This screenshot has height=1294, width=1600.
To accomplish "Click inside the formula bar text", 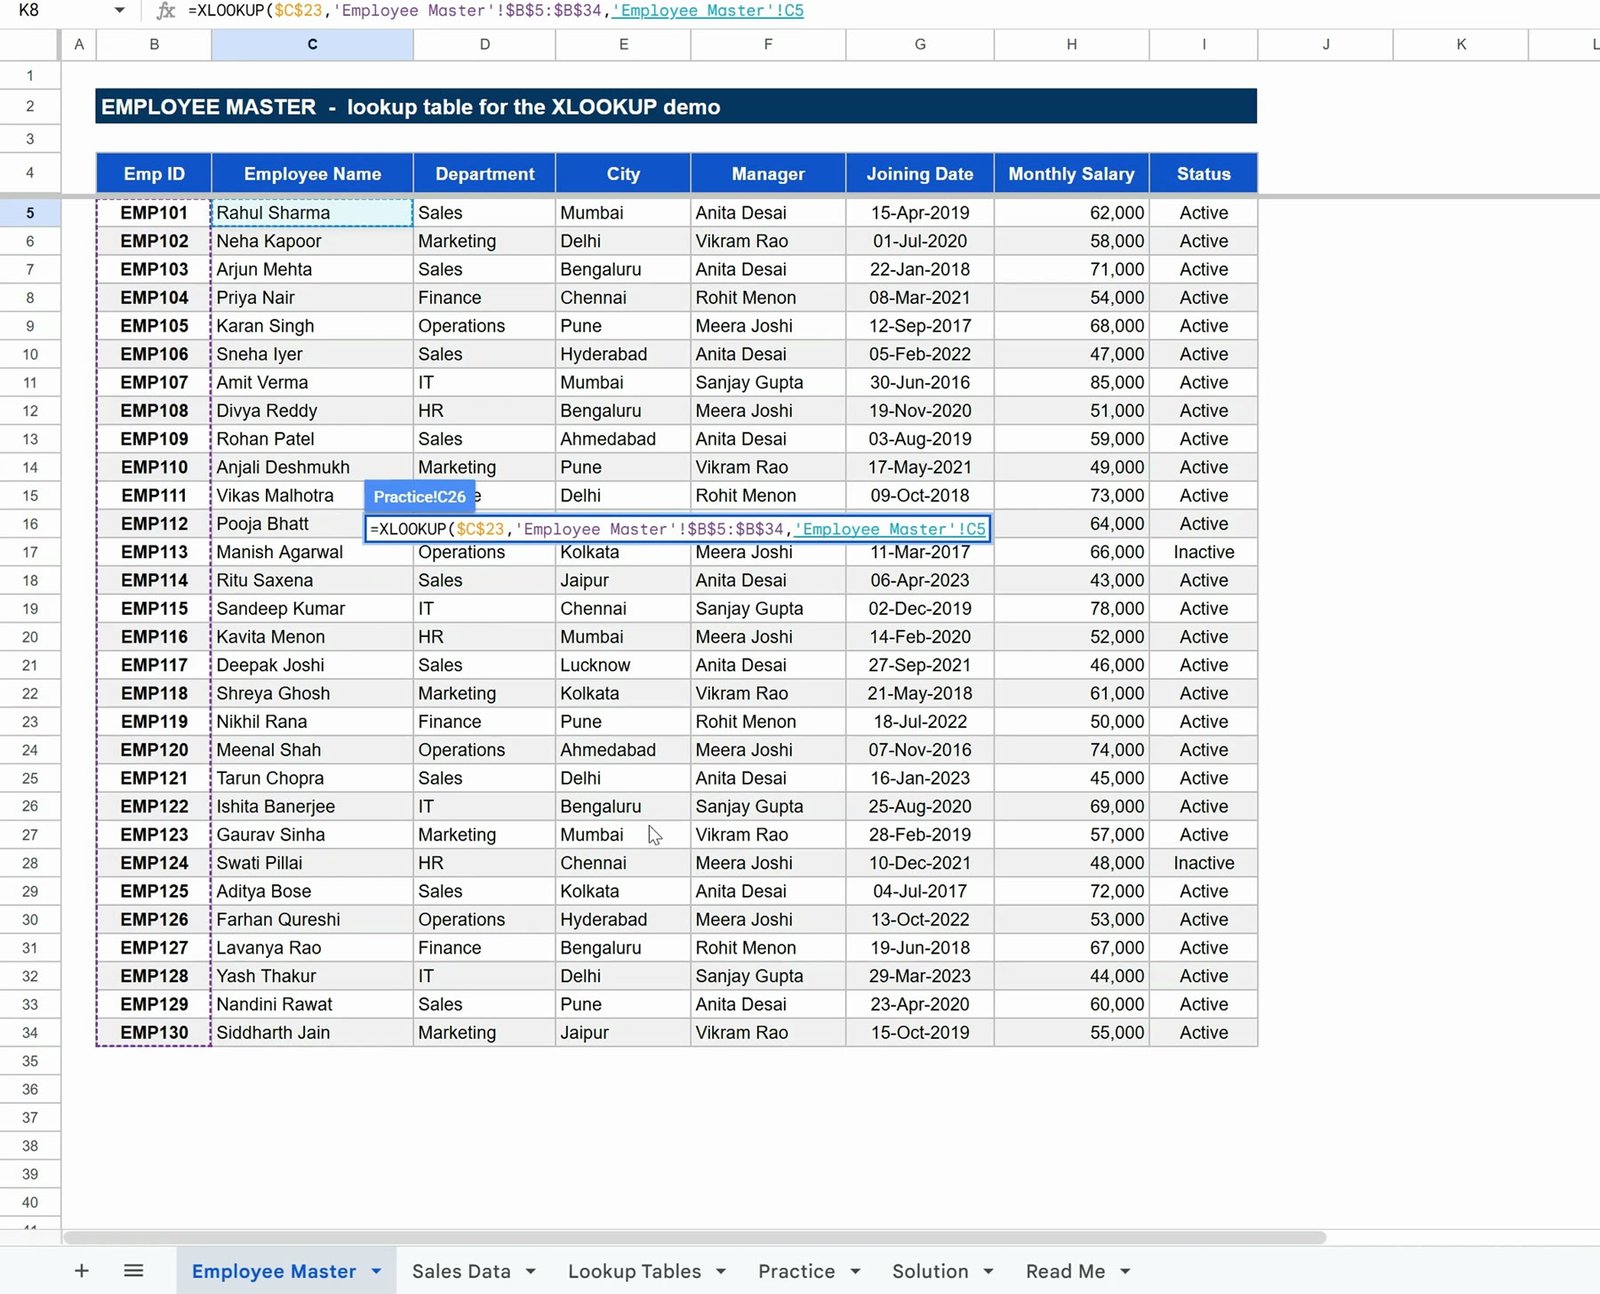I will pos(496,11).
